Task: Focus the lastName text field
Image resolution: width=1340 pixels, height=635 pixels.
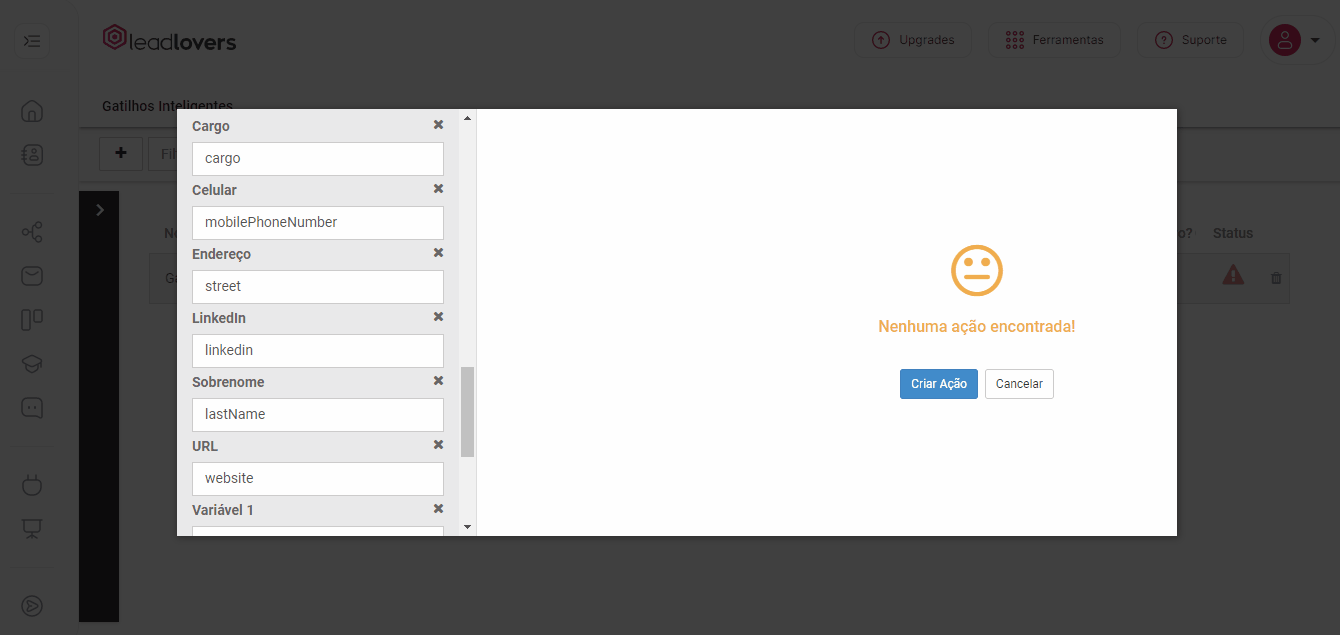Action: (x=317, y=415)
